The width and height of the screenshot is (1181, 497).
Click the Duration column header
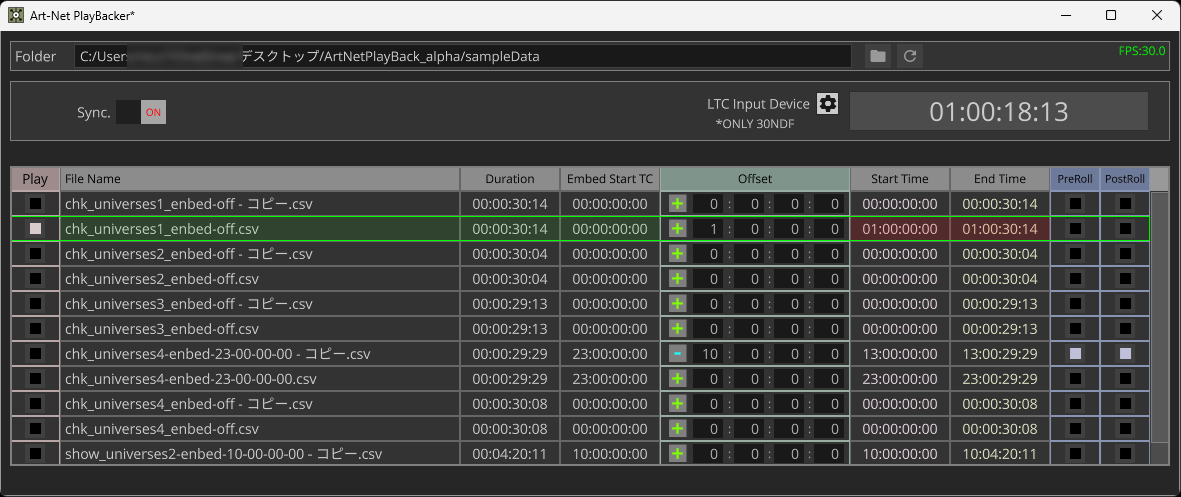(510, 179)
